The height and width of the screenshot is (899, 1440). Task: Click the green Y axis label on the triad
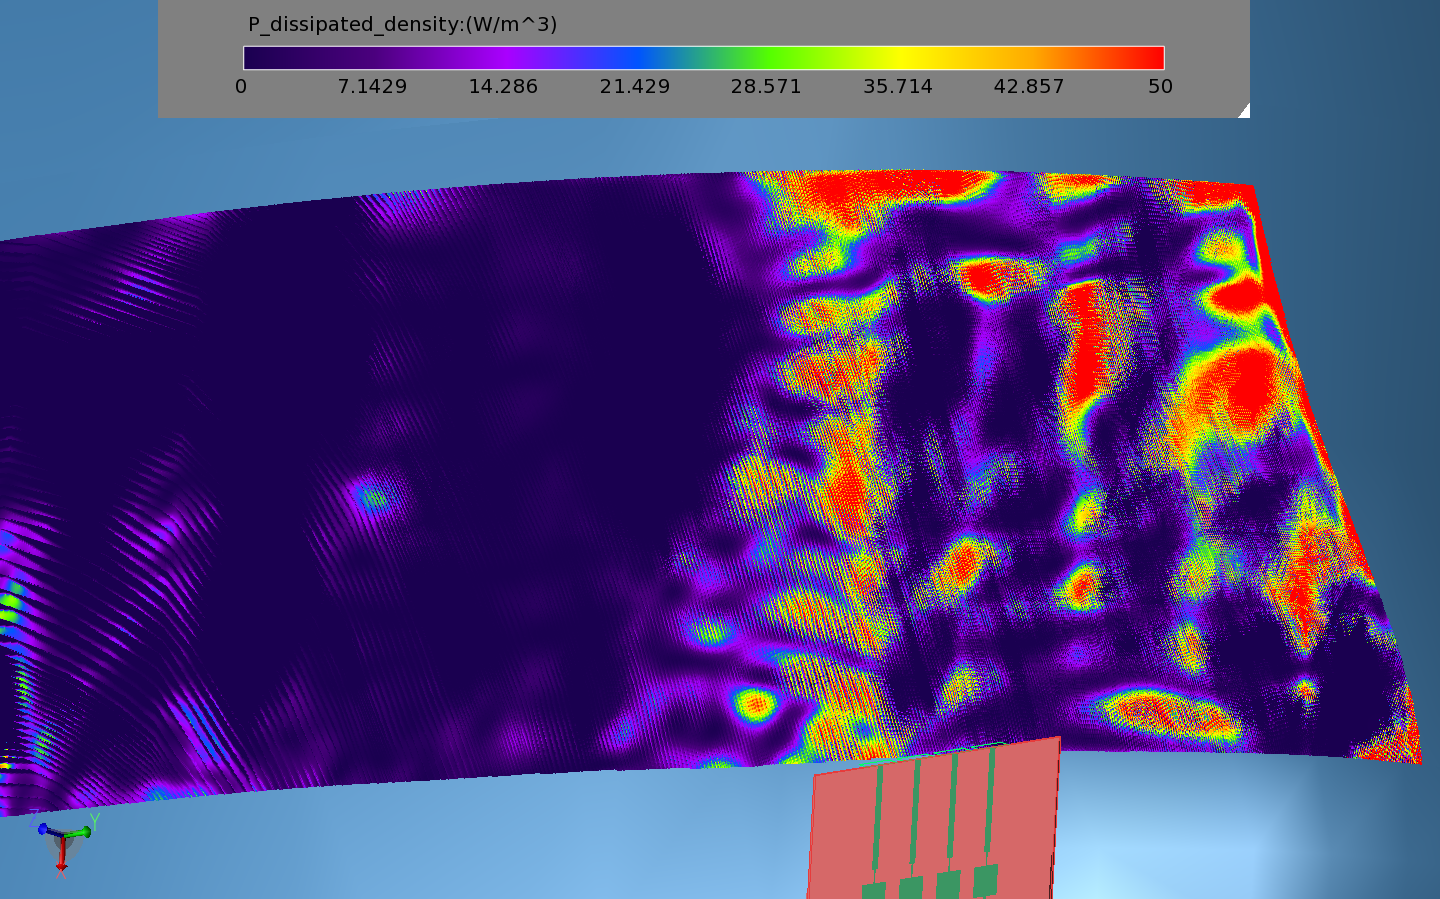click(x=95, y=820)
